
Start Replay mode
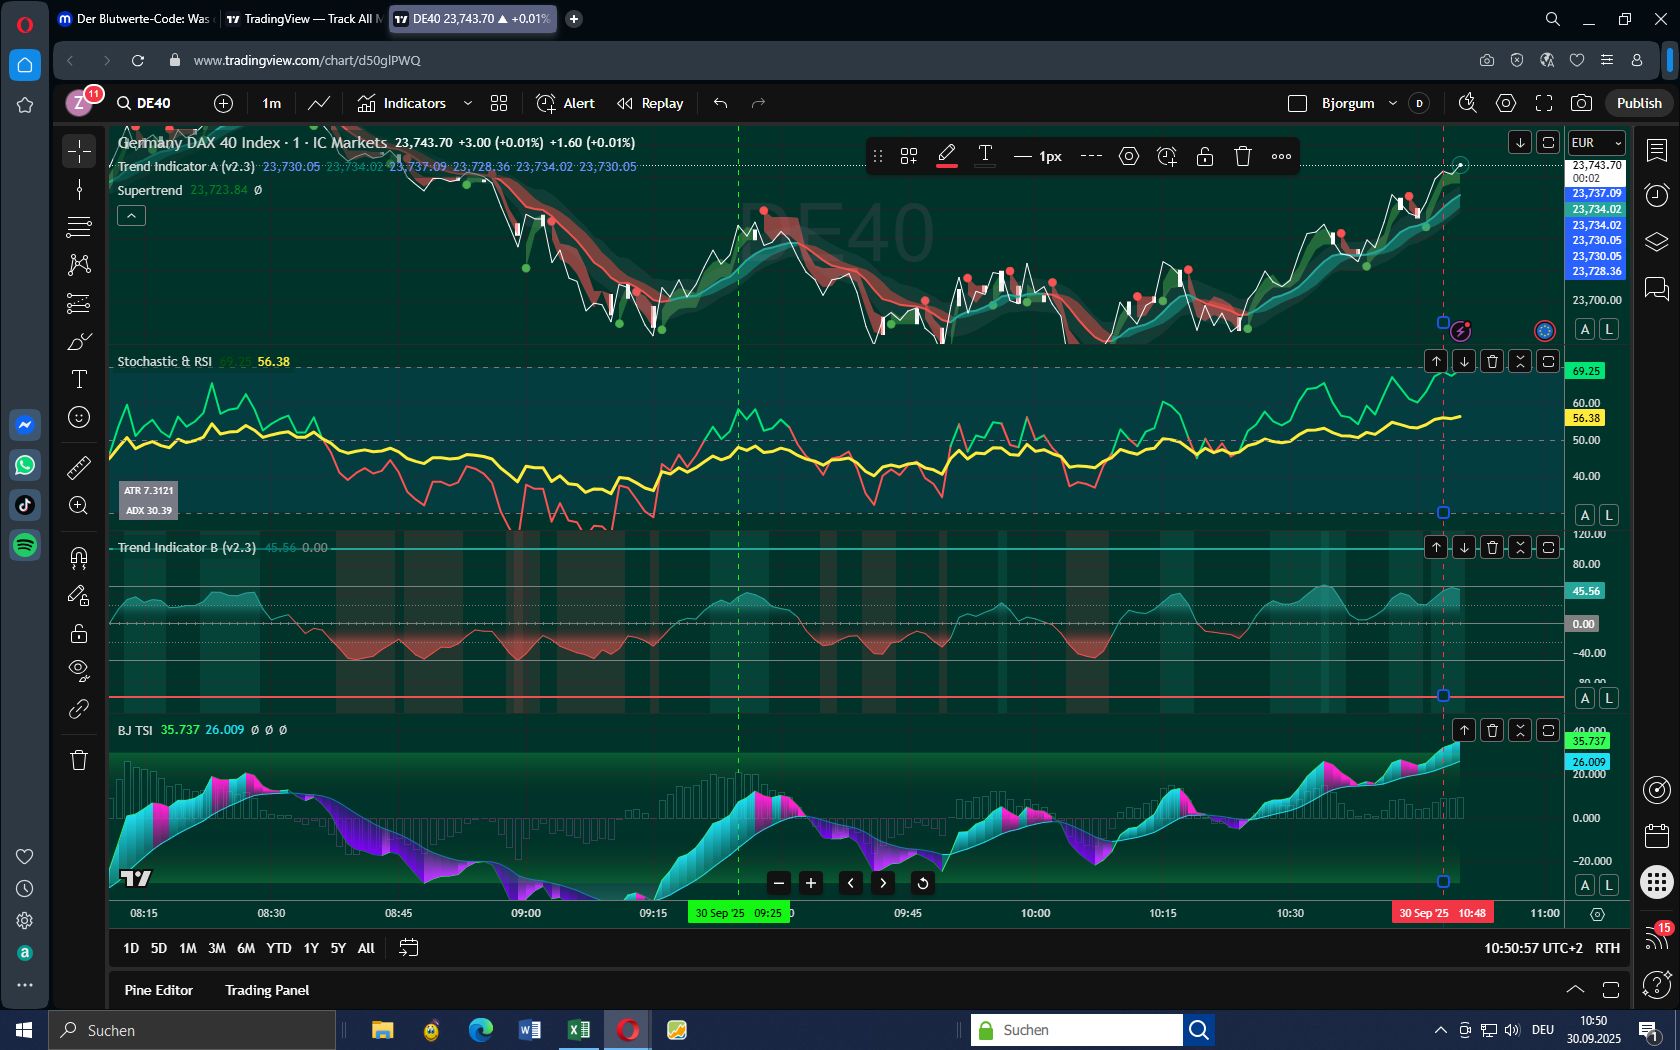(650, 103)
